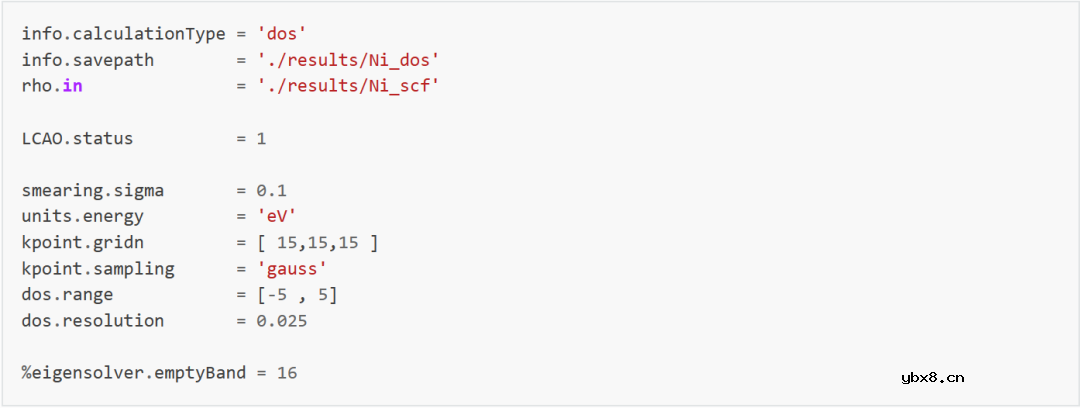Click the commented %eigensolver.emptyBand line
Screen dimensions: 1080x408
point(160,373)
